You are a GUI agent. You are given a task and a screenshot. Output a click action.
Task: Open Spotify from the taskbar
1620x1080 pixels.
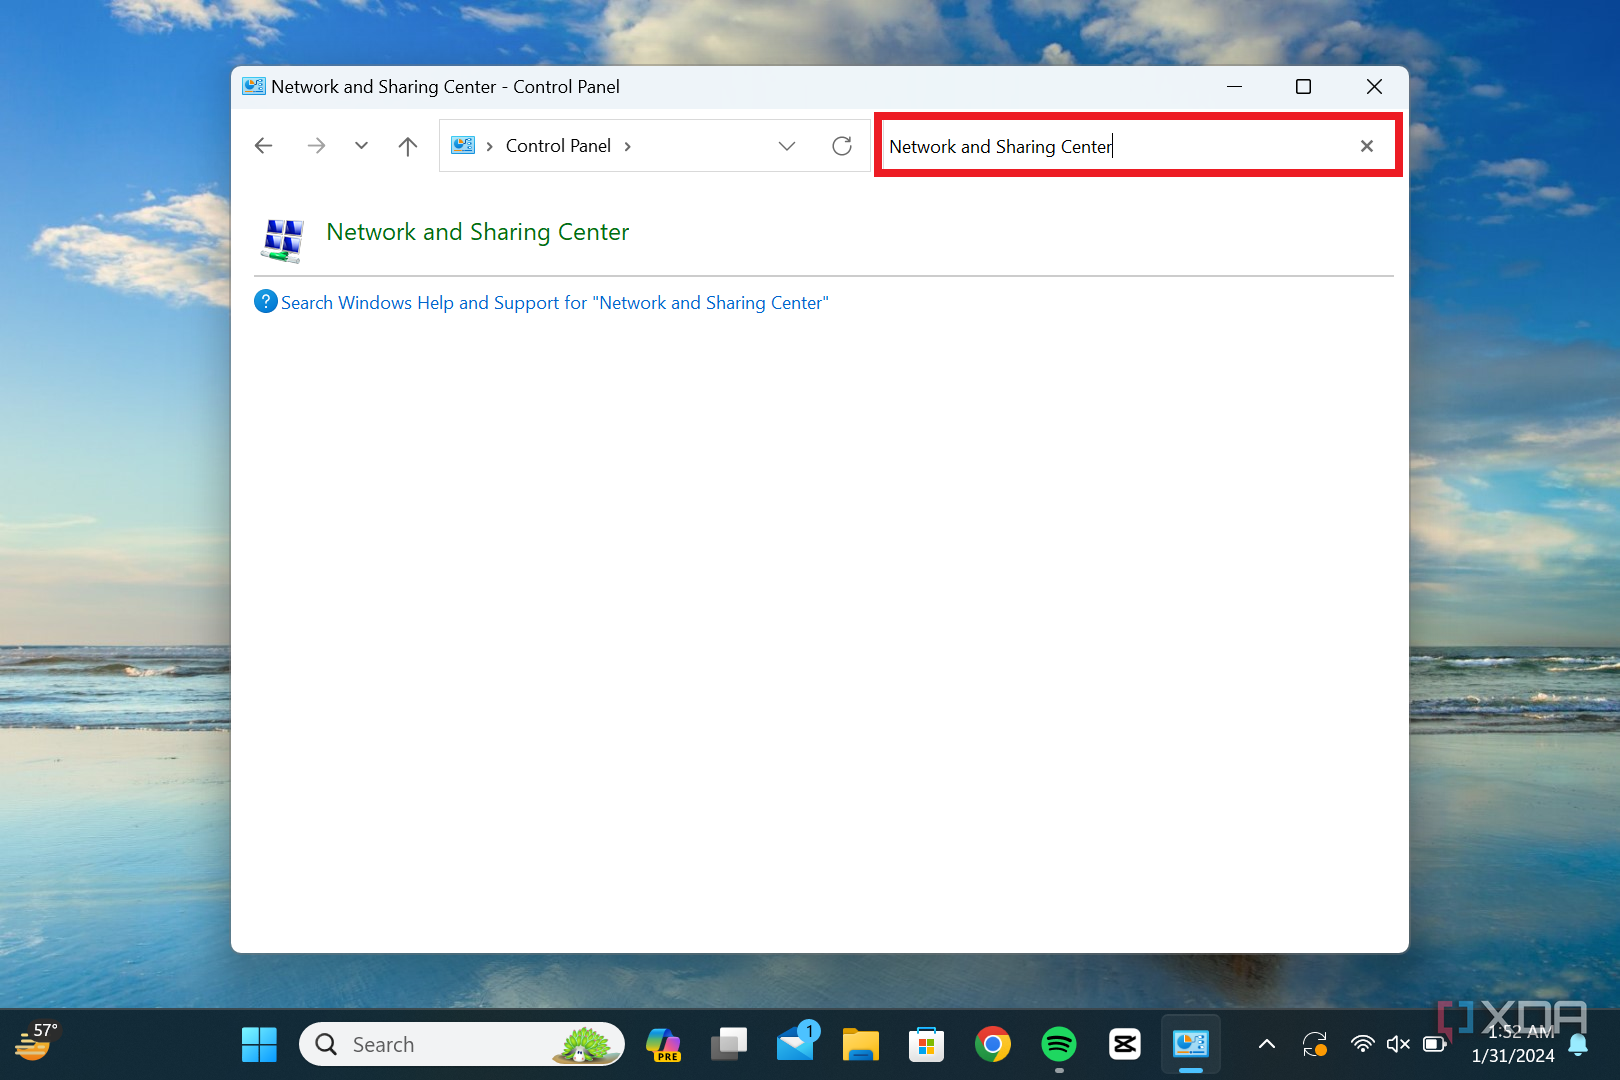point(1058,1045)
